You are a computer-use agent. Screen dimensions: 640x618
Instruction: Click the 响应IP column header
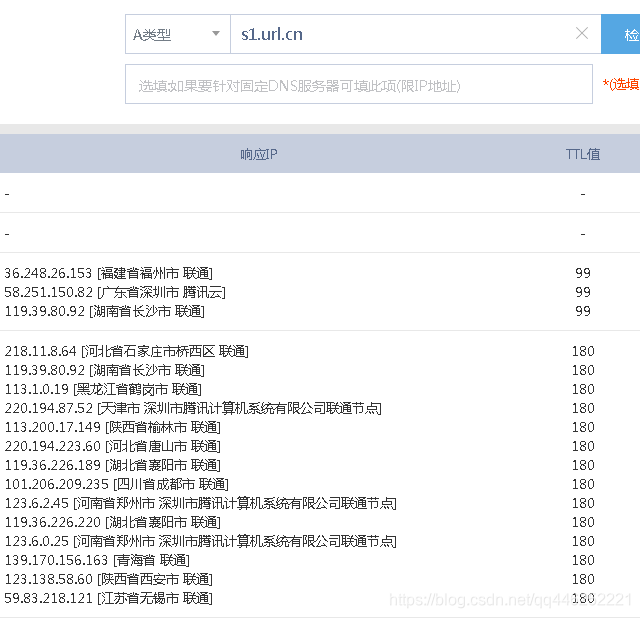point(258,154)
